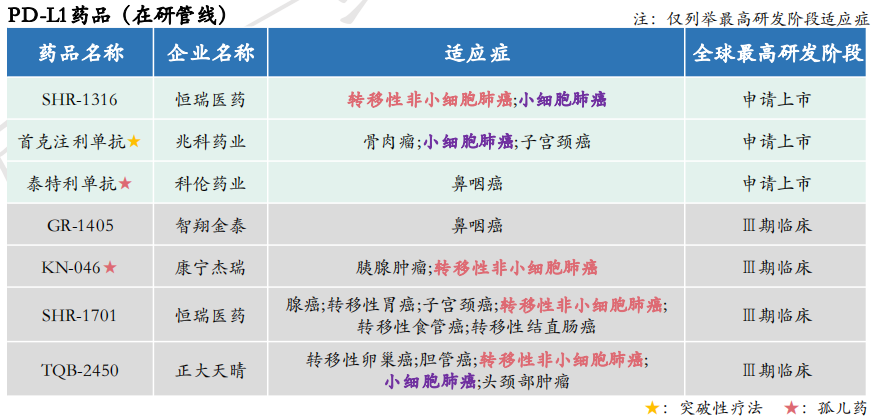Click Ⅲ期临床 in the GR-1405 row
The width and height of the screenshot is (877, 420).
(x=776, y=225)
